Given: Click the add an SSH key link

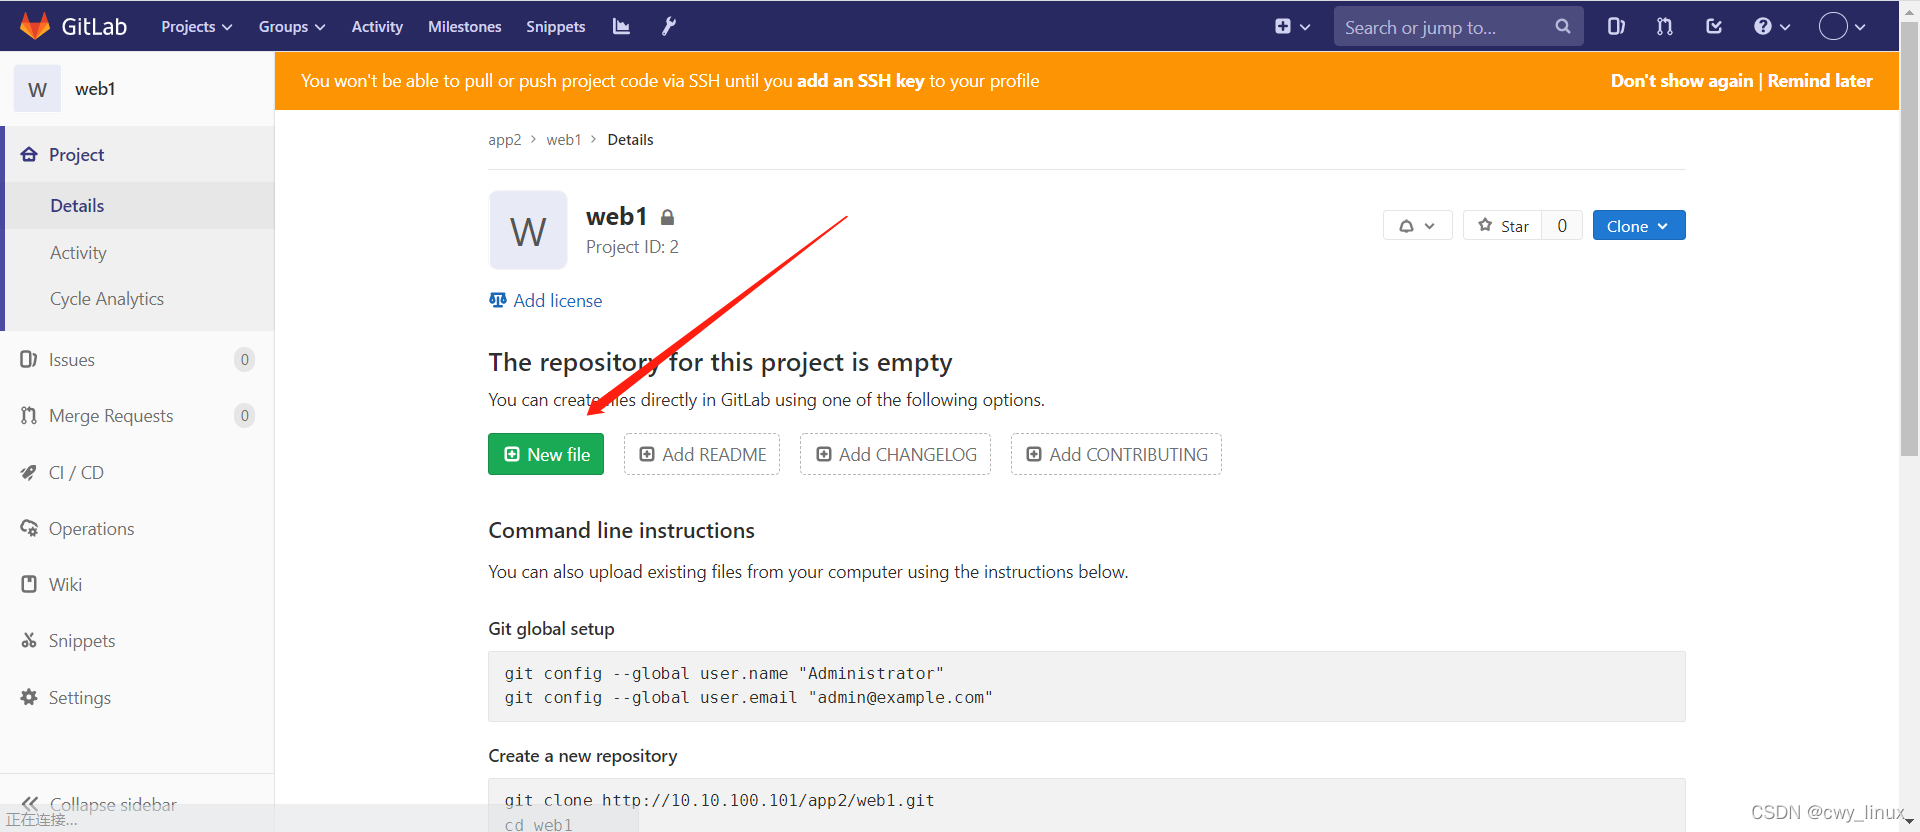Looking at the screenshot, I should pyautogui.click(x=860, y=81).
